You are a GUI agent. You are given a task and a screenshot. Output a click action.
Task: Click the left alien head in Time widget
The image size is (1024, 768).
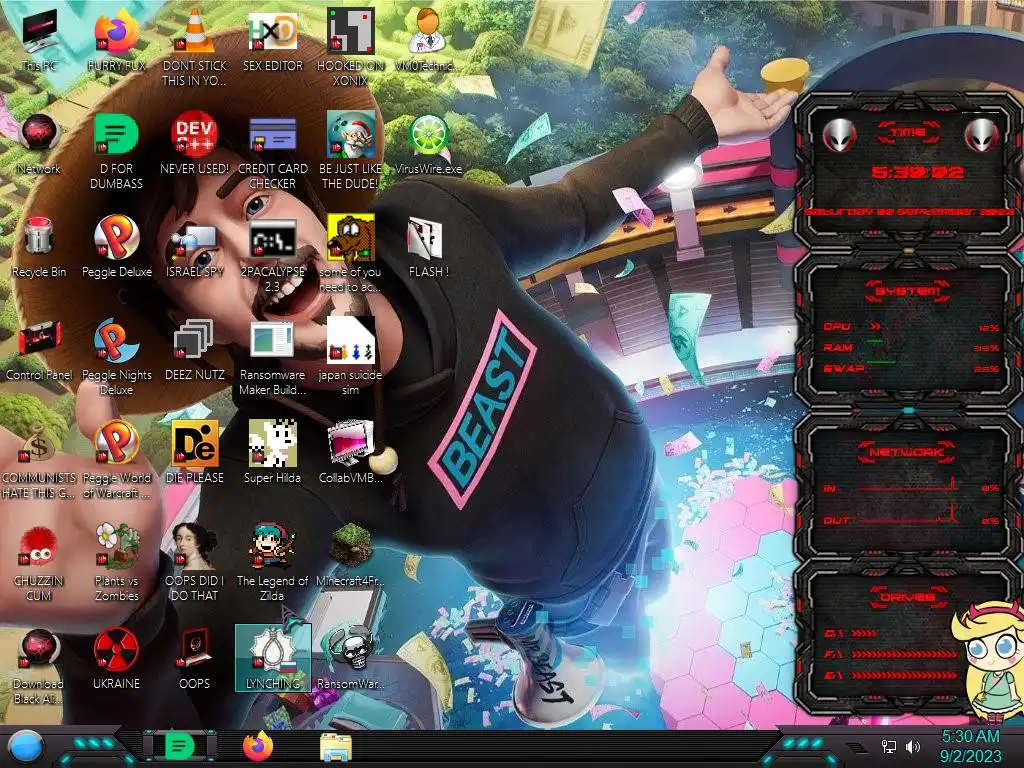[x=839, y=136]
